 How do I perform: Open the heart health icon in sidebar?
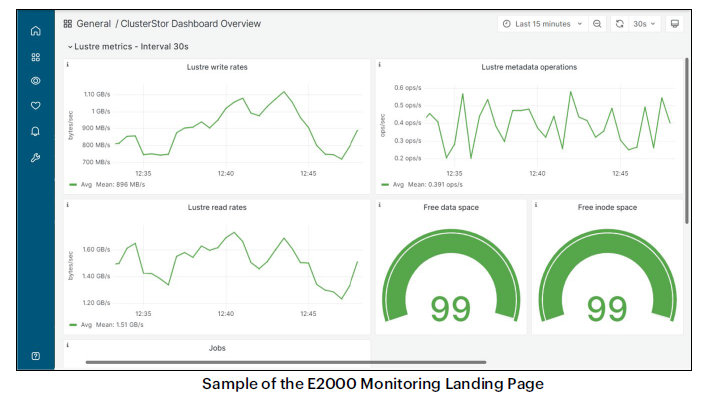pos(36,105)
